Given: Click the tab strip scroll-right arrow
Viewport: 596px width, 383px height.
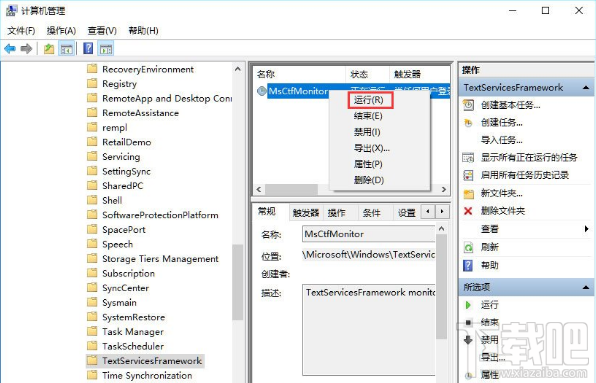Looking at the screenshot, I should click(x=442, y=211).
